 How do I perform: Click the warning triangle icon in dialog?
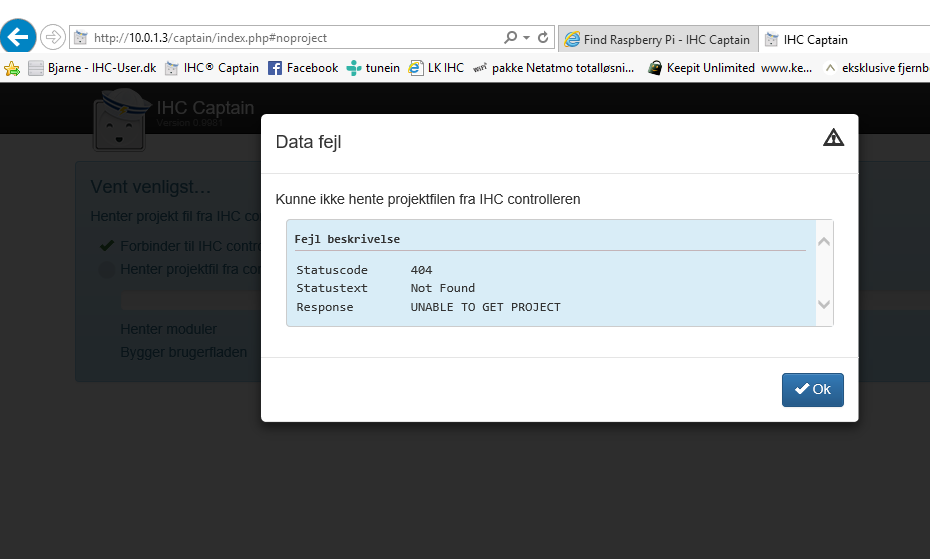833,138
